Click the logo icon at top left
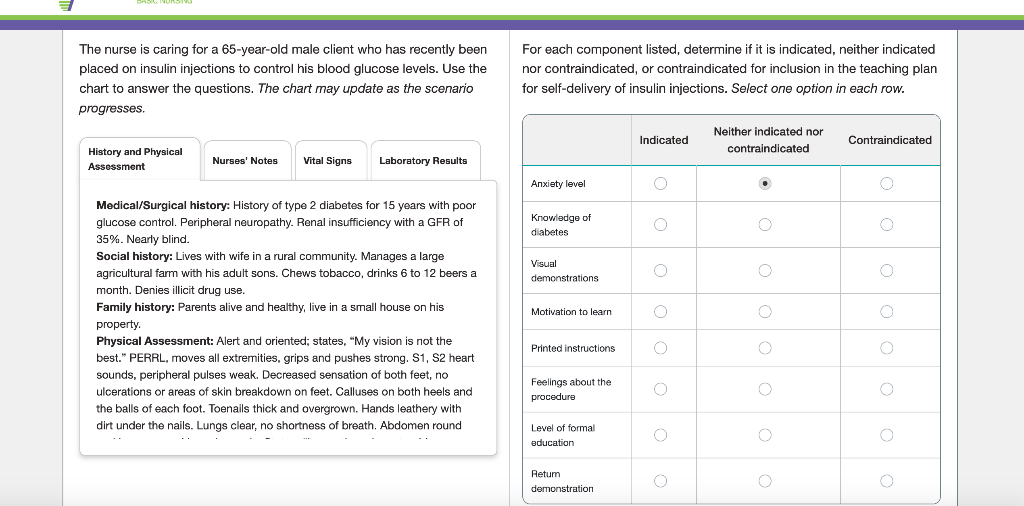Image resolution: width=1024 pixels, height=506 pixels. (67, 5)
